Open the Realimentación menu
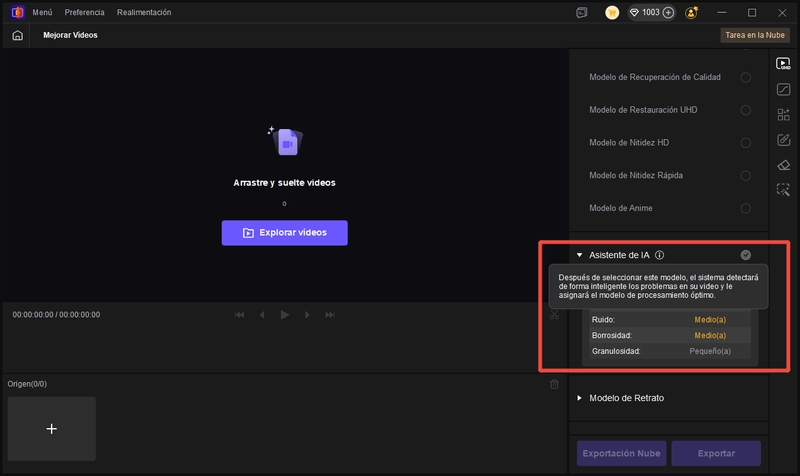 pyautogui.click(x=144, y=12)
